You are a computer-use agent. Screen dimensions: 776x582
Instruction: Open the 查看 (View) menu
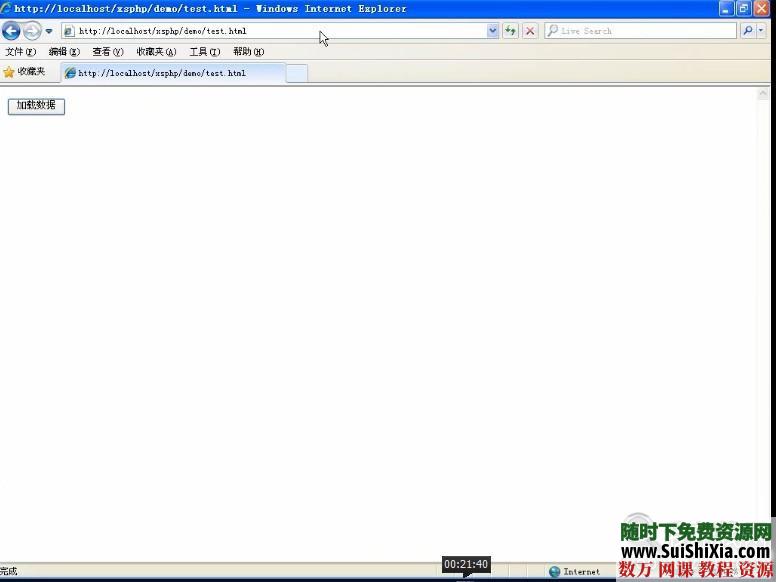pos(107,52)
